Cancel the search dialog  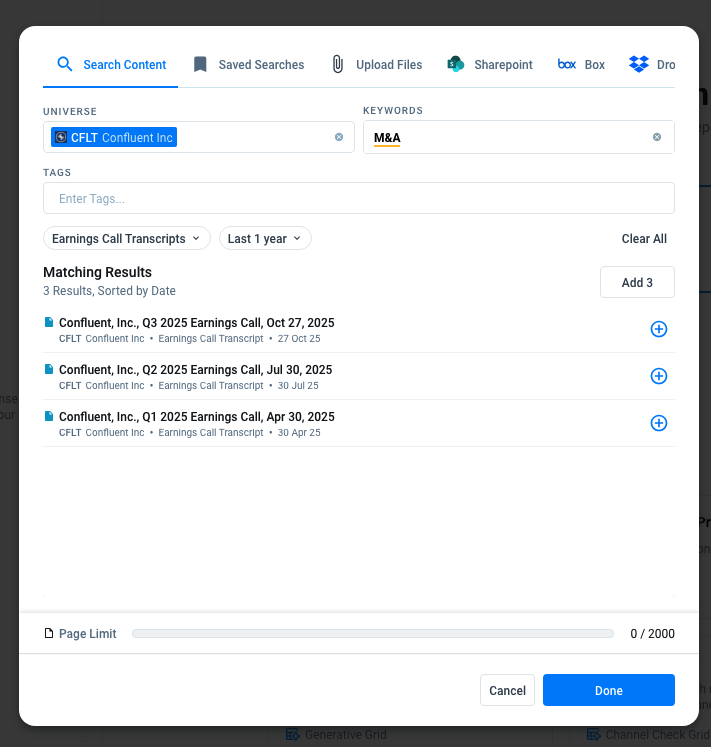pyautogui.click(x=507, y=690)
